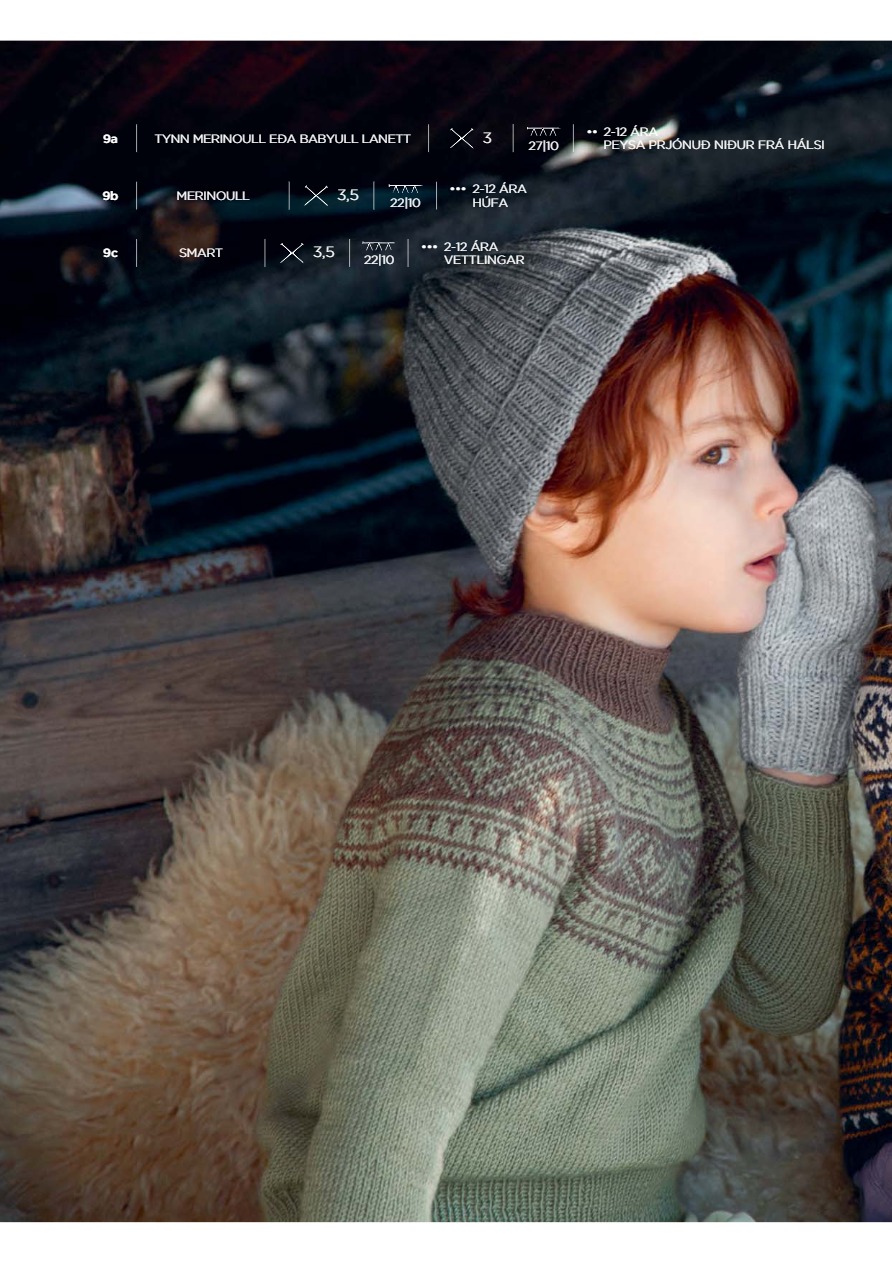This screenshot has width=892, height=1263.
Task: Click the VETTLINGAR pattern title
Action: pos(484,260)
